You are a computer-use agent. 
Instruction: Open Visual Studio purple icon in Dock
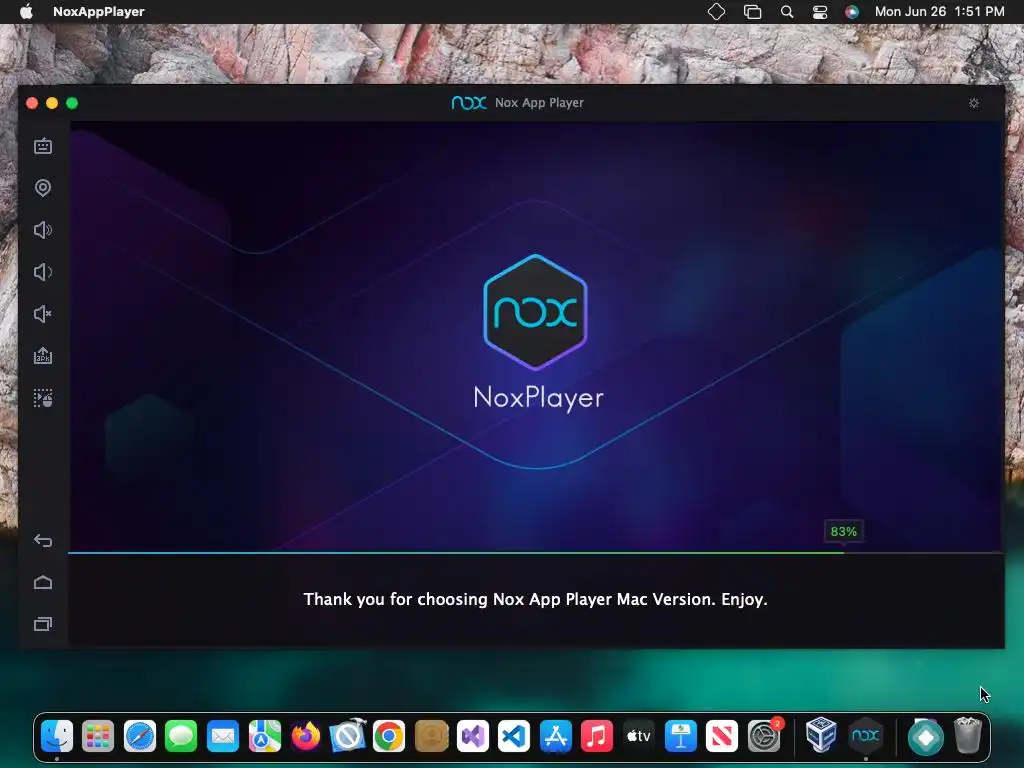[x=473, y=737]
